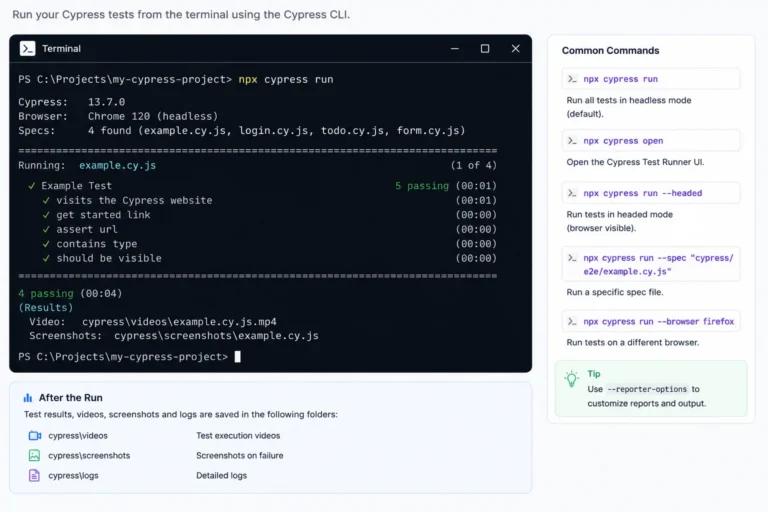Click the blinking cursor at the last prompt

tap(238, 357)
